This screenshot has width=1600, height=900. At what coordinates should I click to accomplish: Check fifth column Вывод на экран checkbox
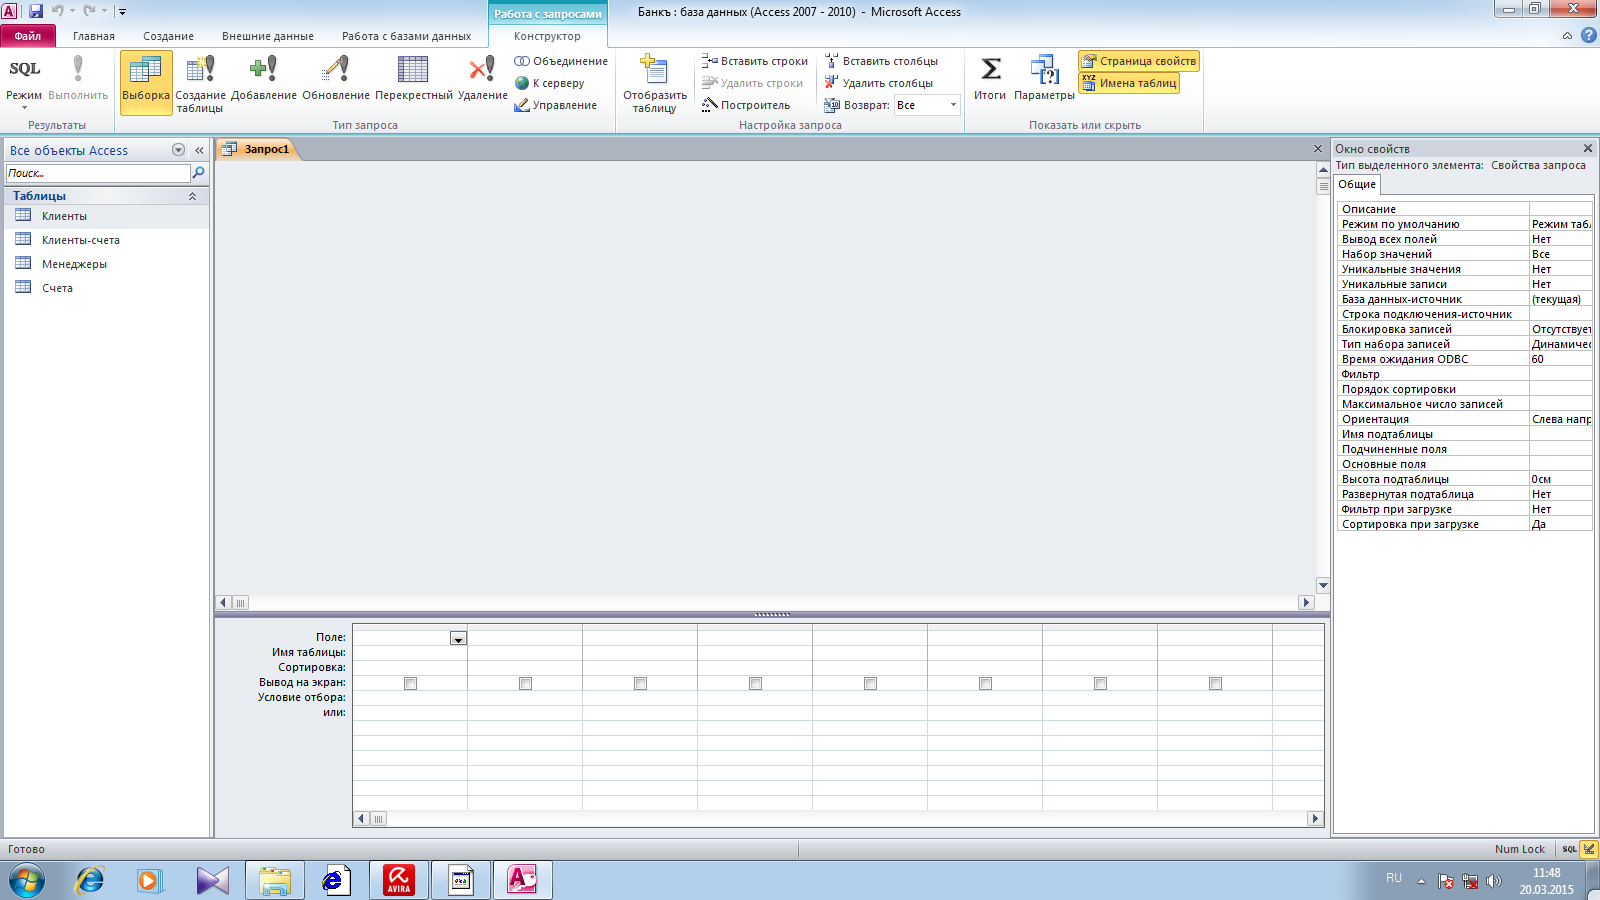870,683
